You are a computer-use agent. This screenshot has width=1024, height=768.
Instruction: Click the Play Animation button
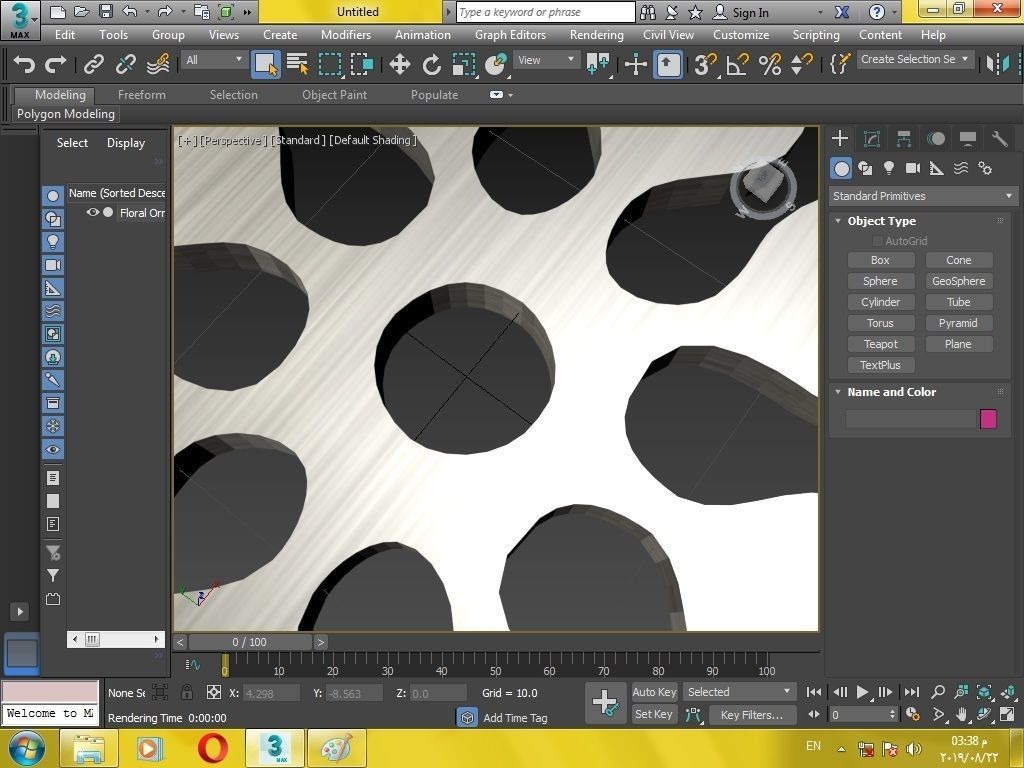(862, 692)
